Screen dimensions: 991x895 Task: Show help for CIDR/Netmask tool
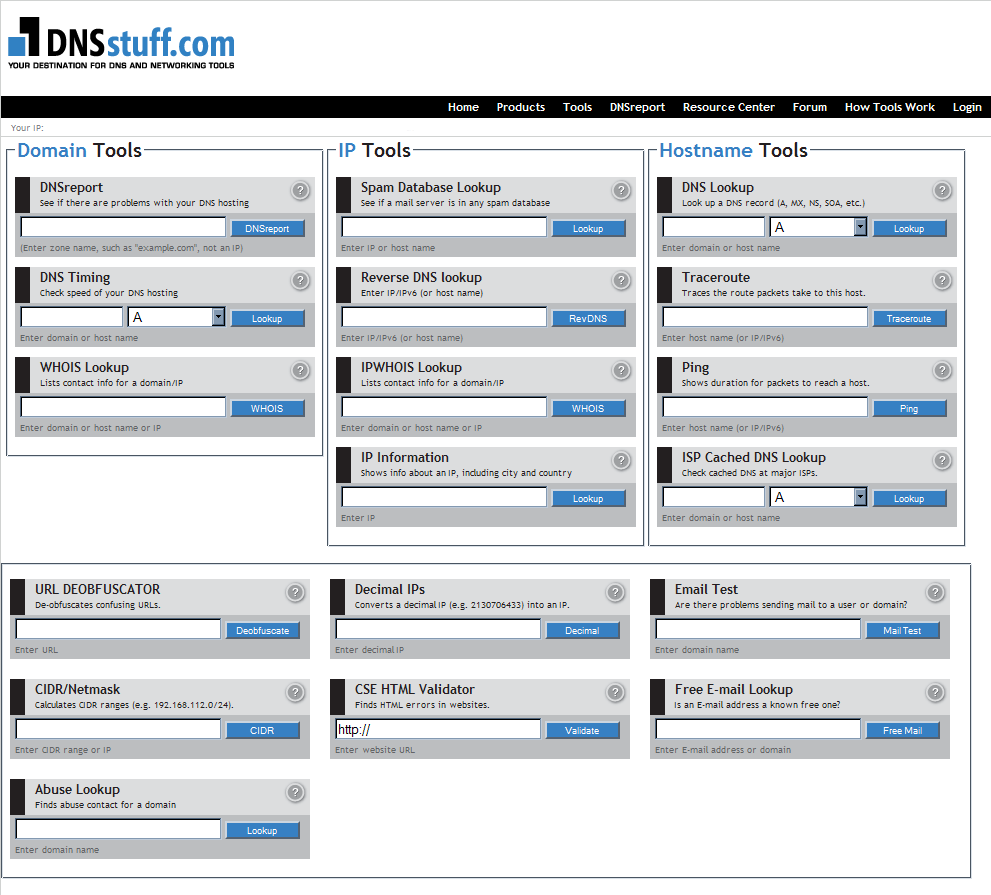295,692
